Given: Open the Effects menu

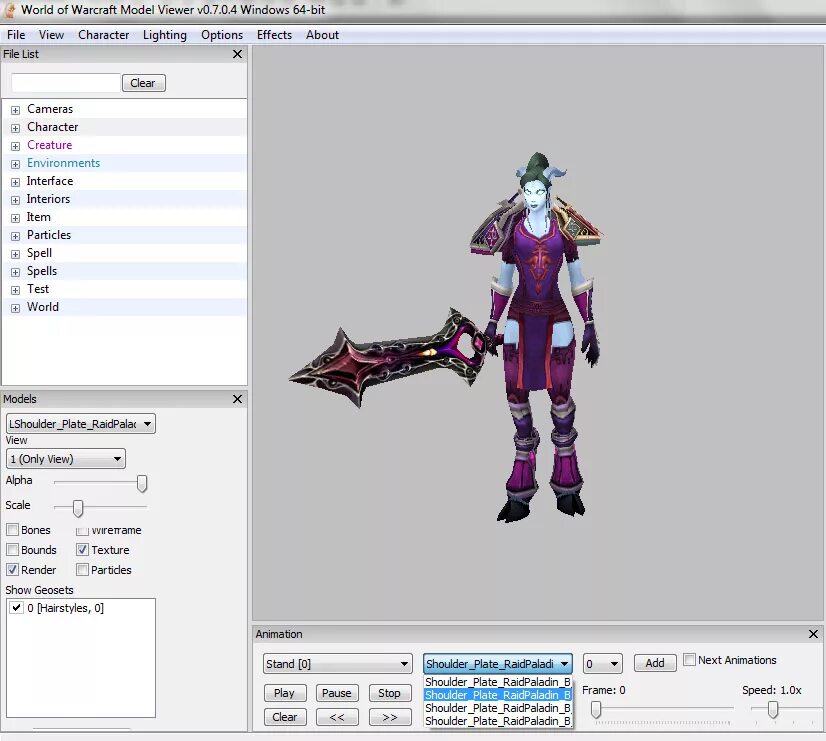Looking at the screenshot, I should pos(274,35).
